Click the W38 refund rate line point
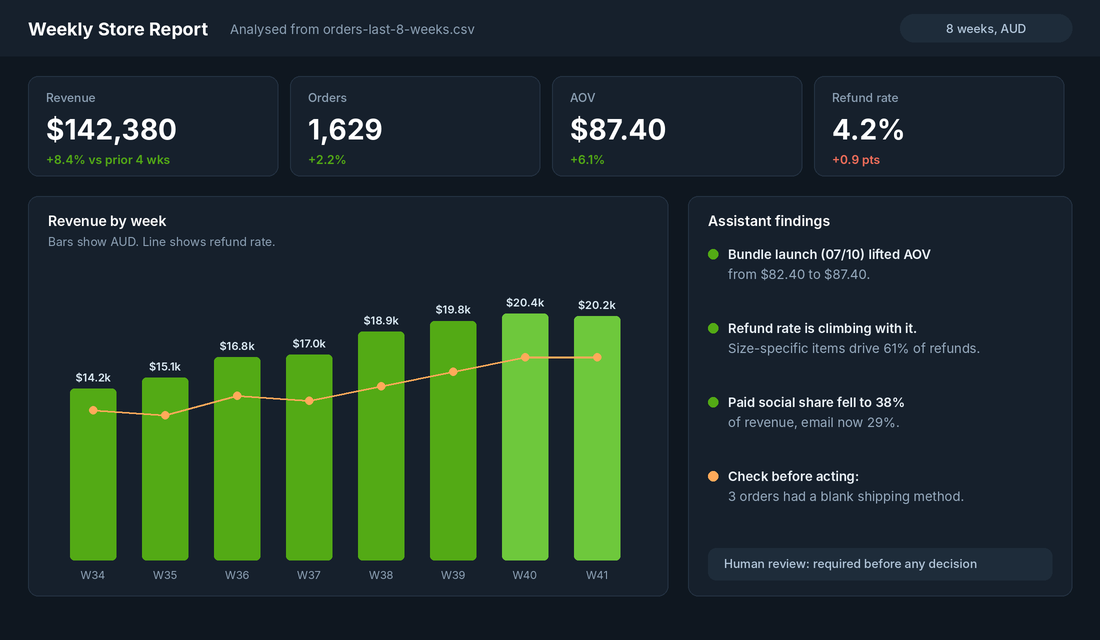 tap(381, 386)
